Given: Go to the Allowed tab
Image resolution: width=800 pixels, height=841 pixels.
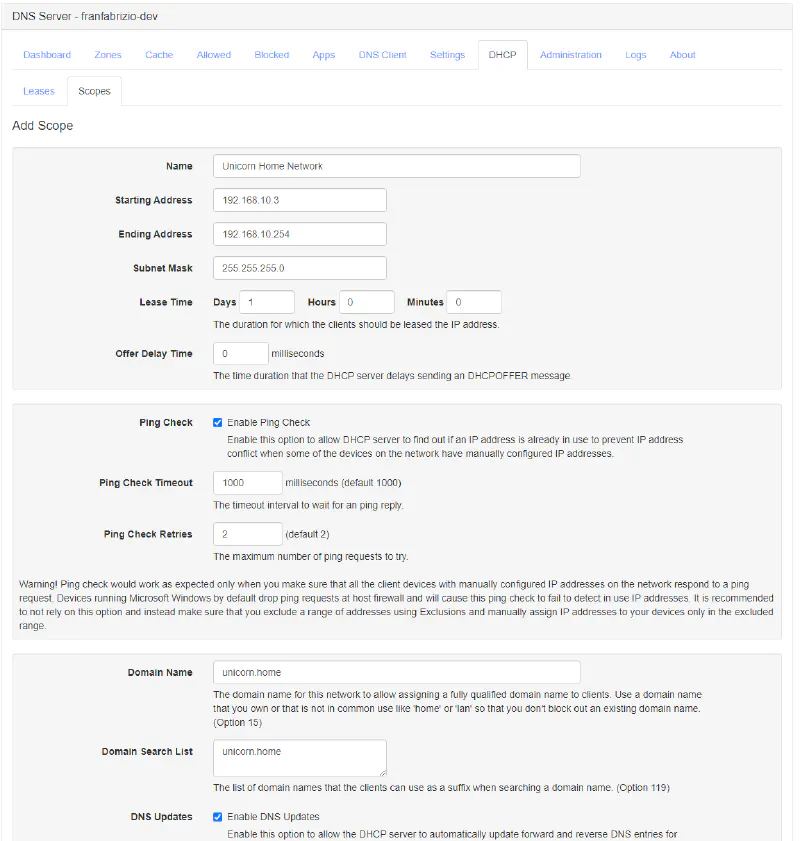Looking at the screenshot, I should coord(213,55).
